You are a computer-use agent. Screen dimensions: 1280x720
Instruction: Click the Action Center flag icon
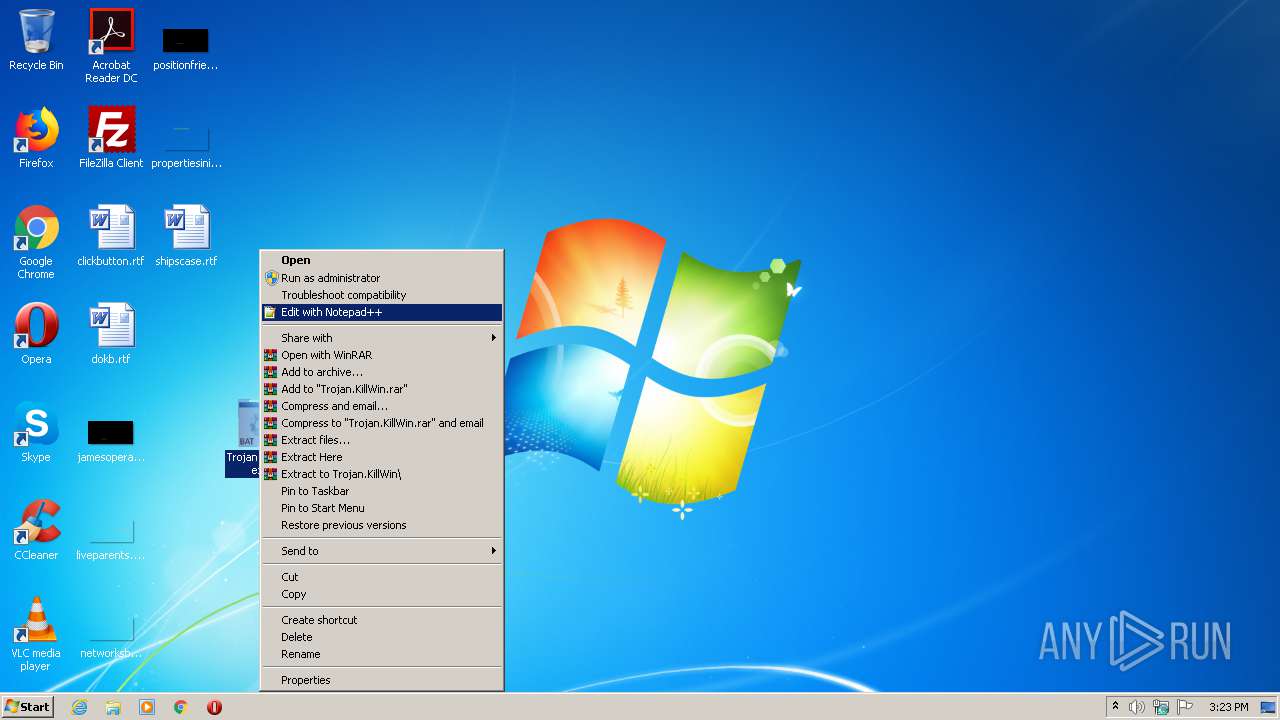click(1185, 707)
